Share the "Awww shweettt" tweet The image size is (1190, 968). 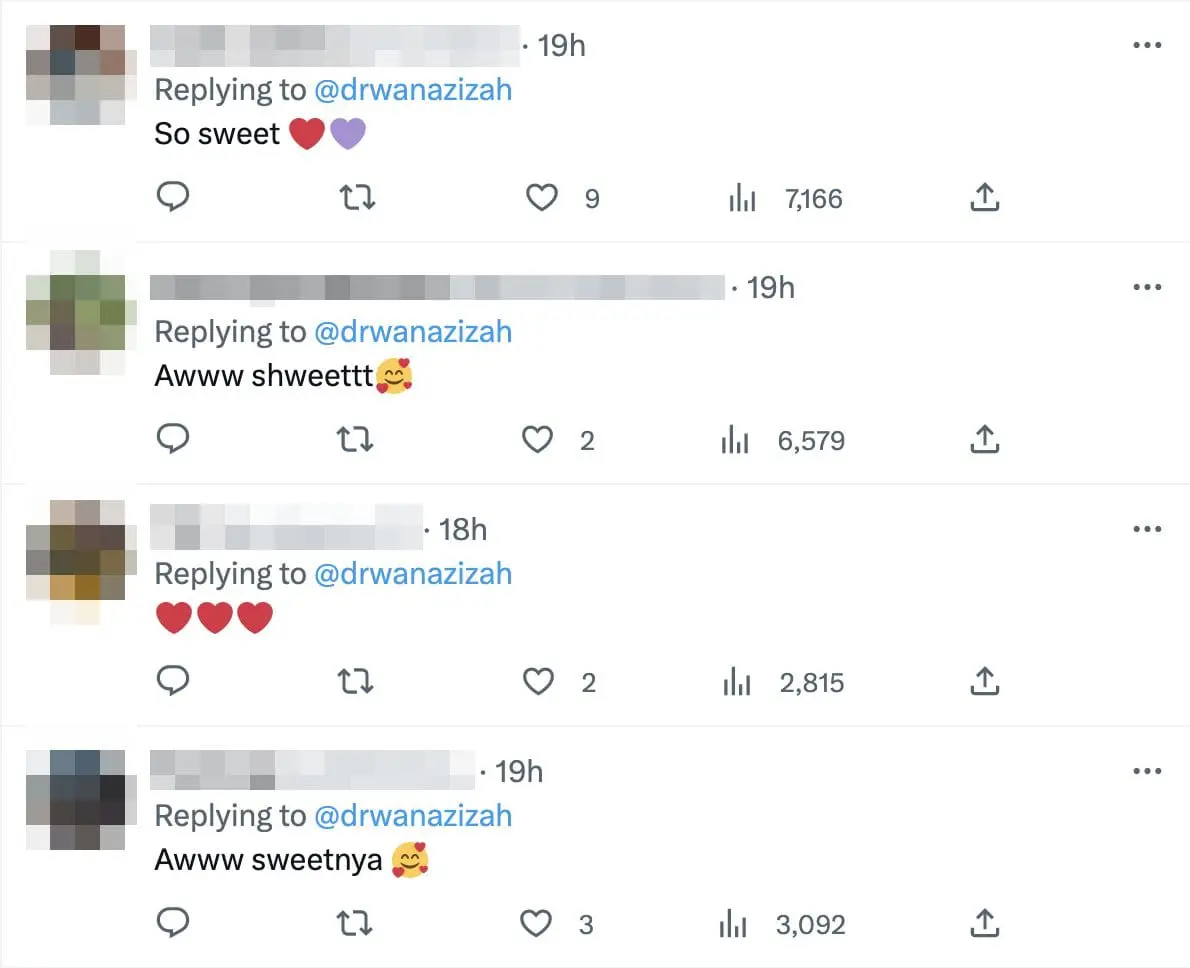985,440
